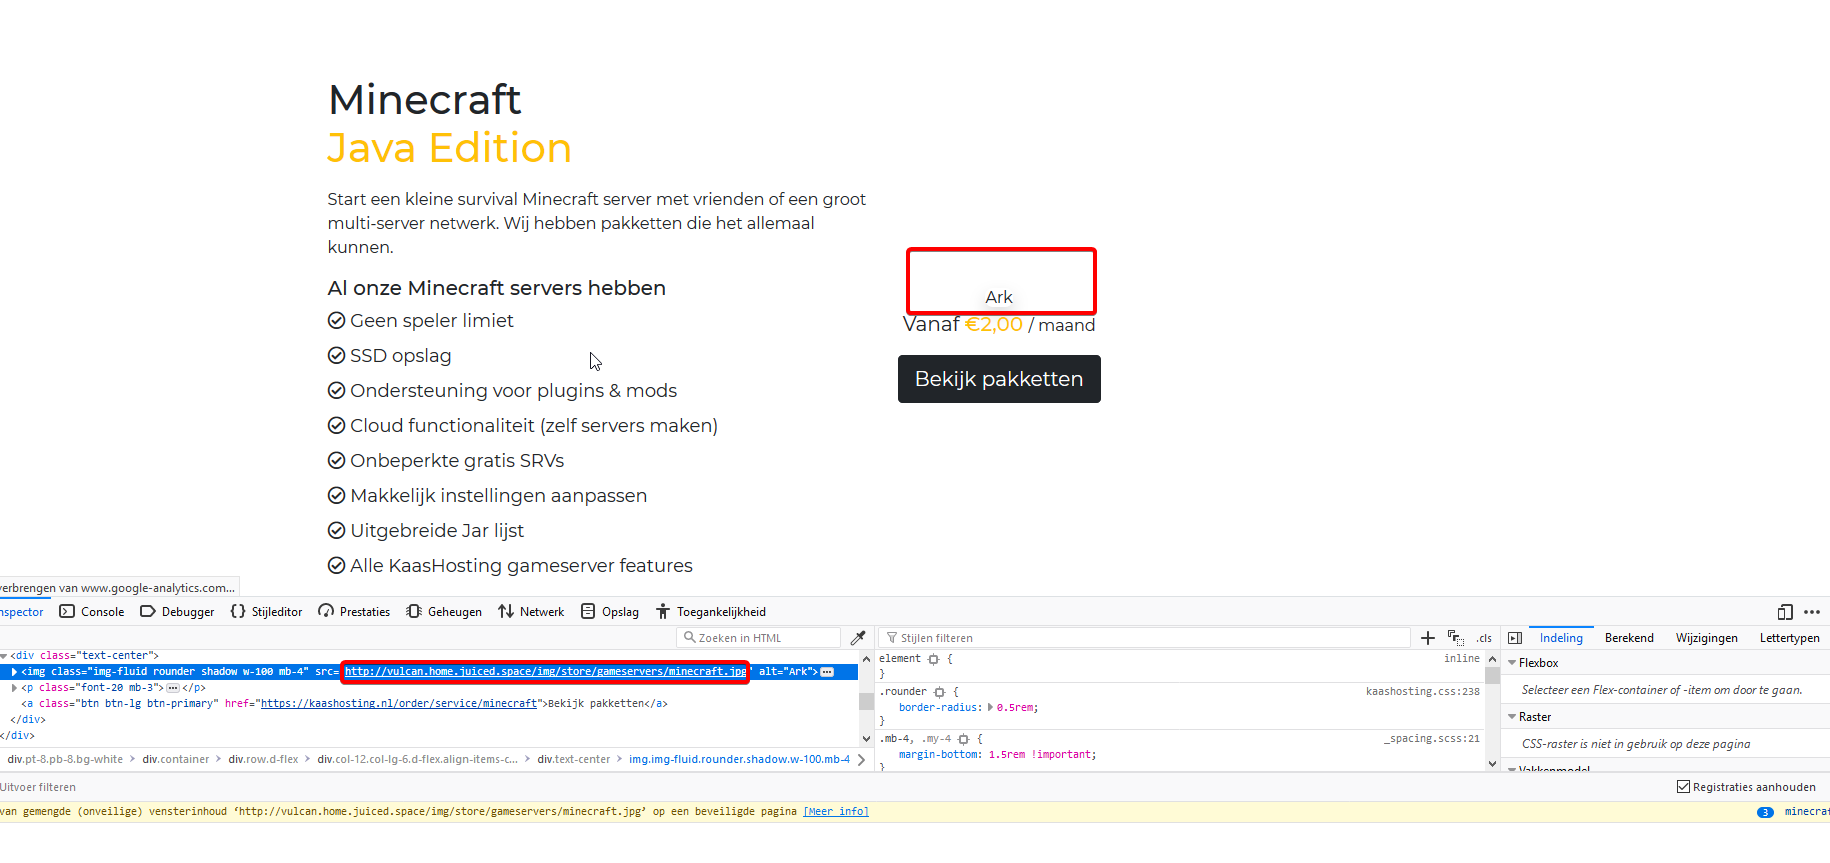
Task: Toggle the Registraties aanhouden checkbox
Action: coord(1683,787)
